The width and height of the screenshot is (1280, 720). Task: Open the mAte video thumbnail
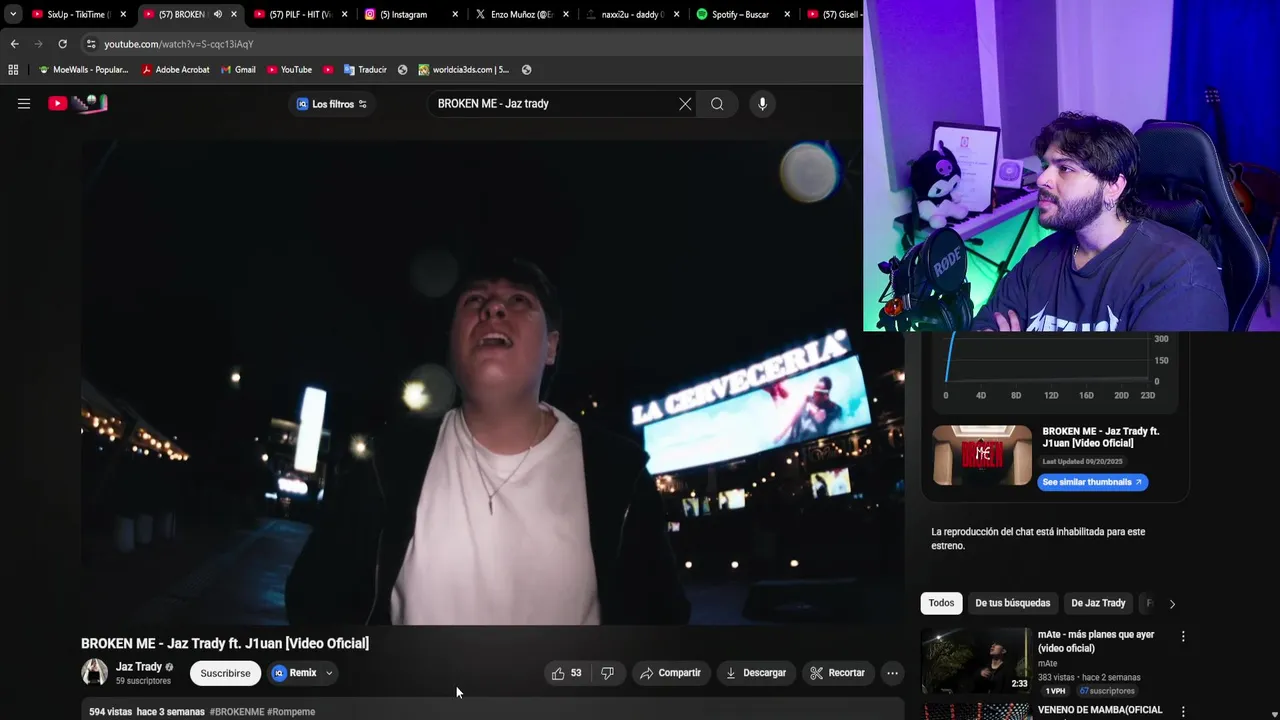975,660
